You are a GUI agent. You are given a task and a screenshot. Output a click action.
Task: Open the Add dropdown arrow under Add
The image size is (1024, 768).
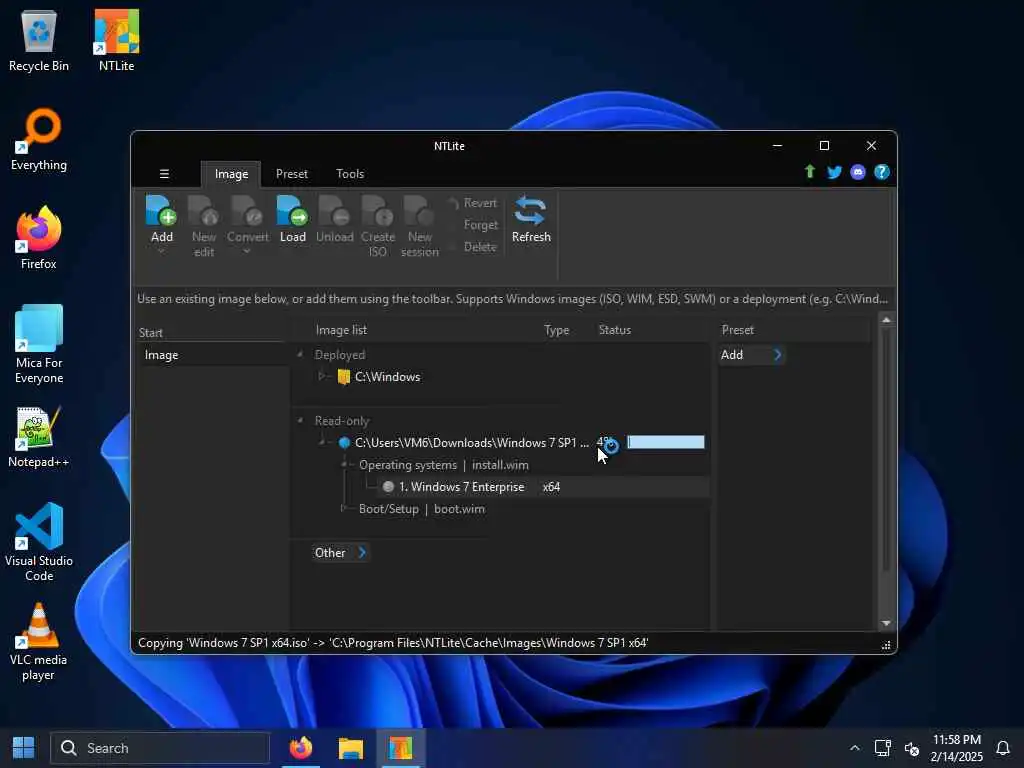[x=161, y=251]
